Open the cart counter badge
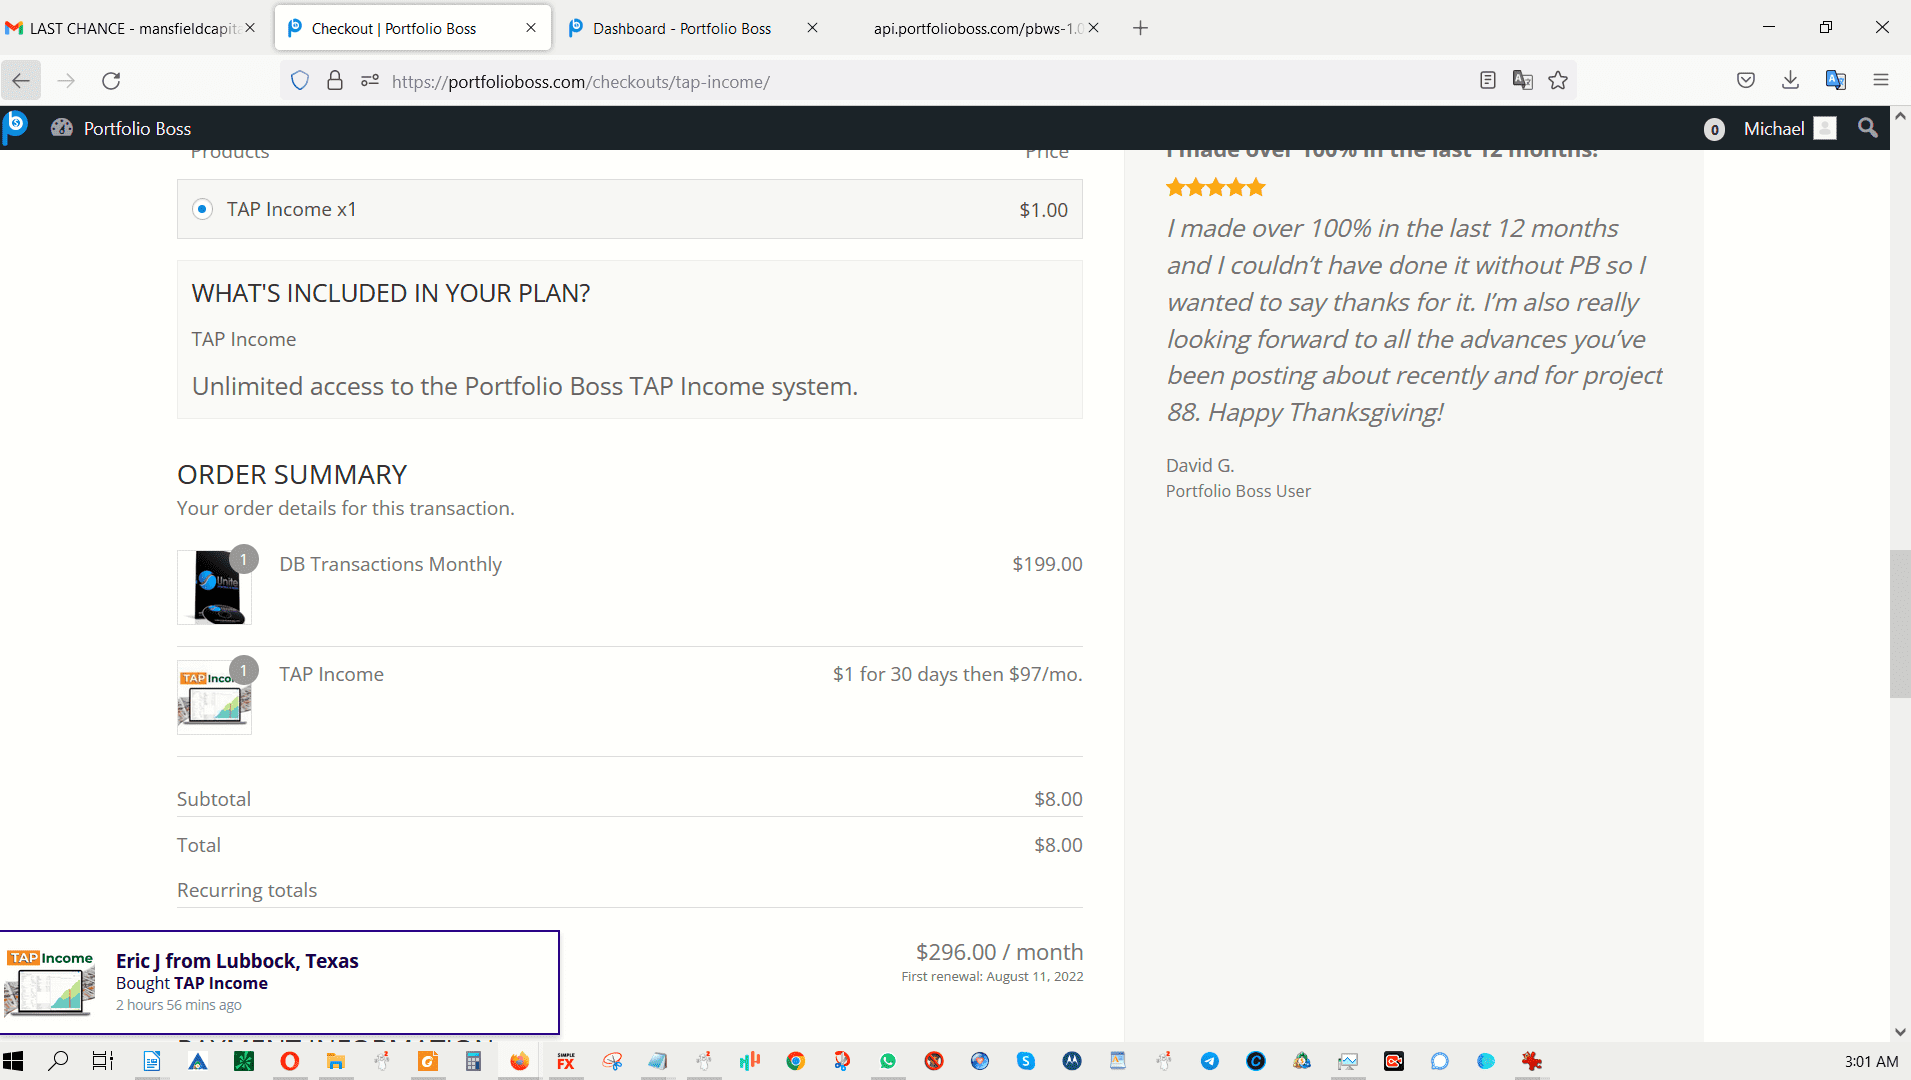This screenshot has width=1911, height=1080. tap(1714, 129)
